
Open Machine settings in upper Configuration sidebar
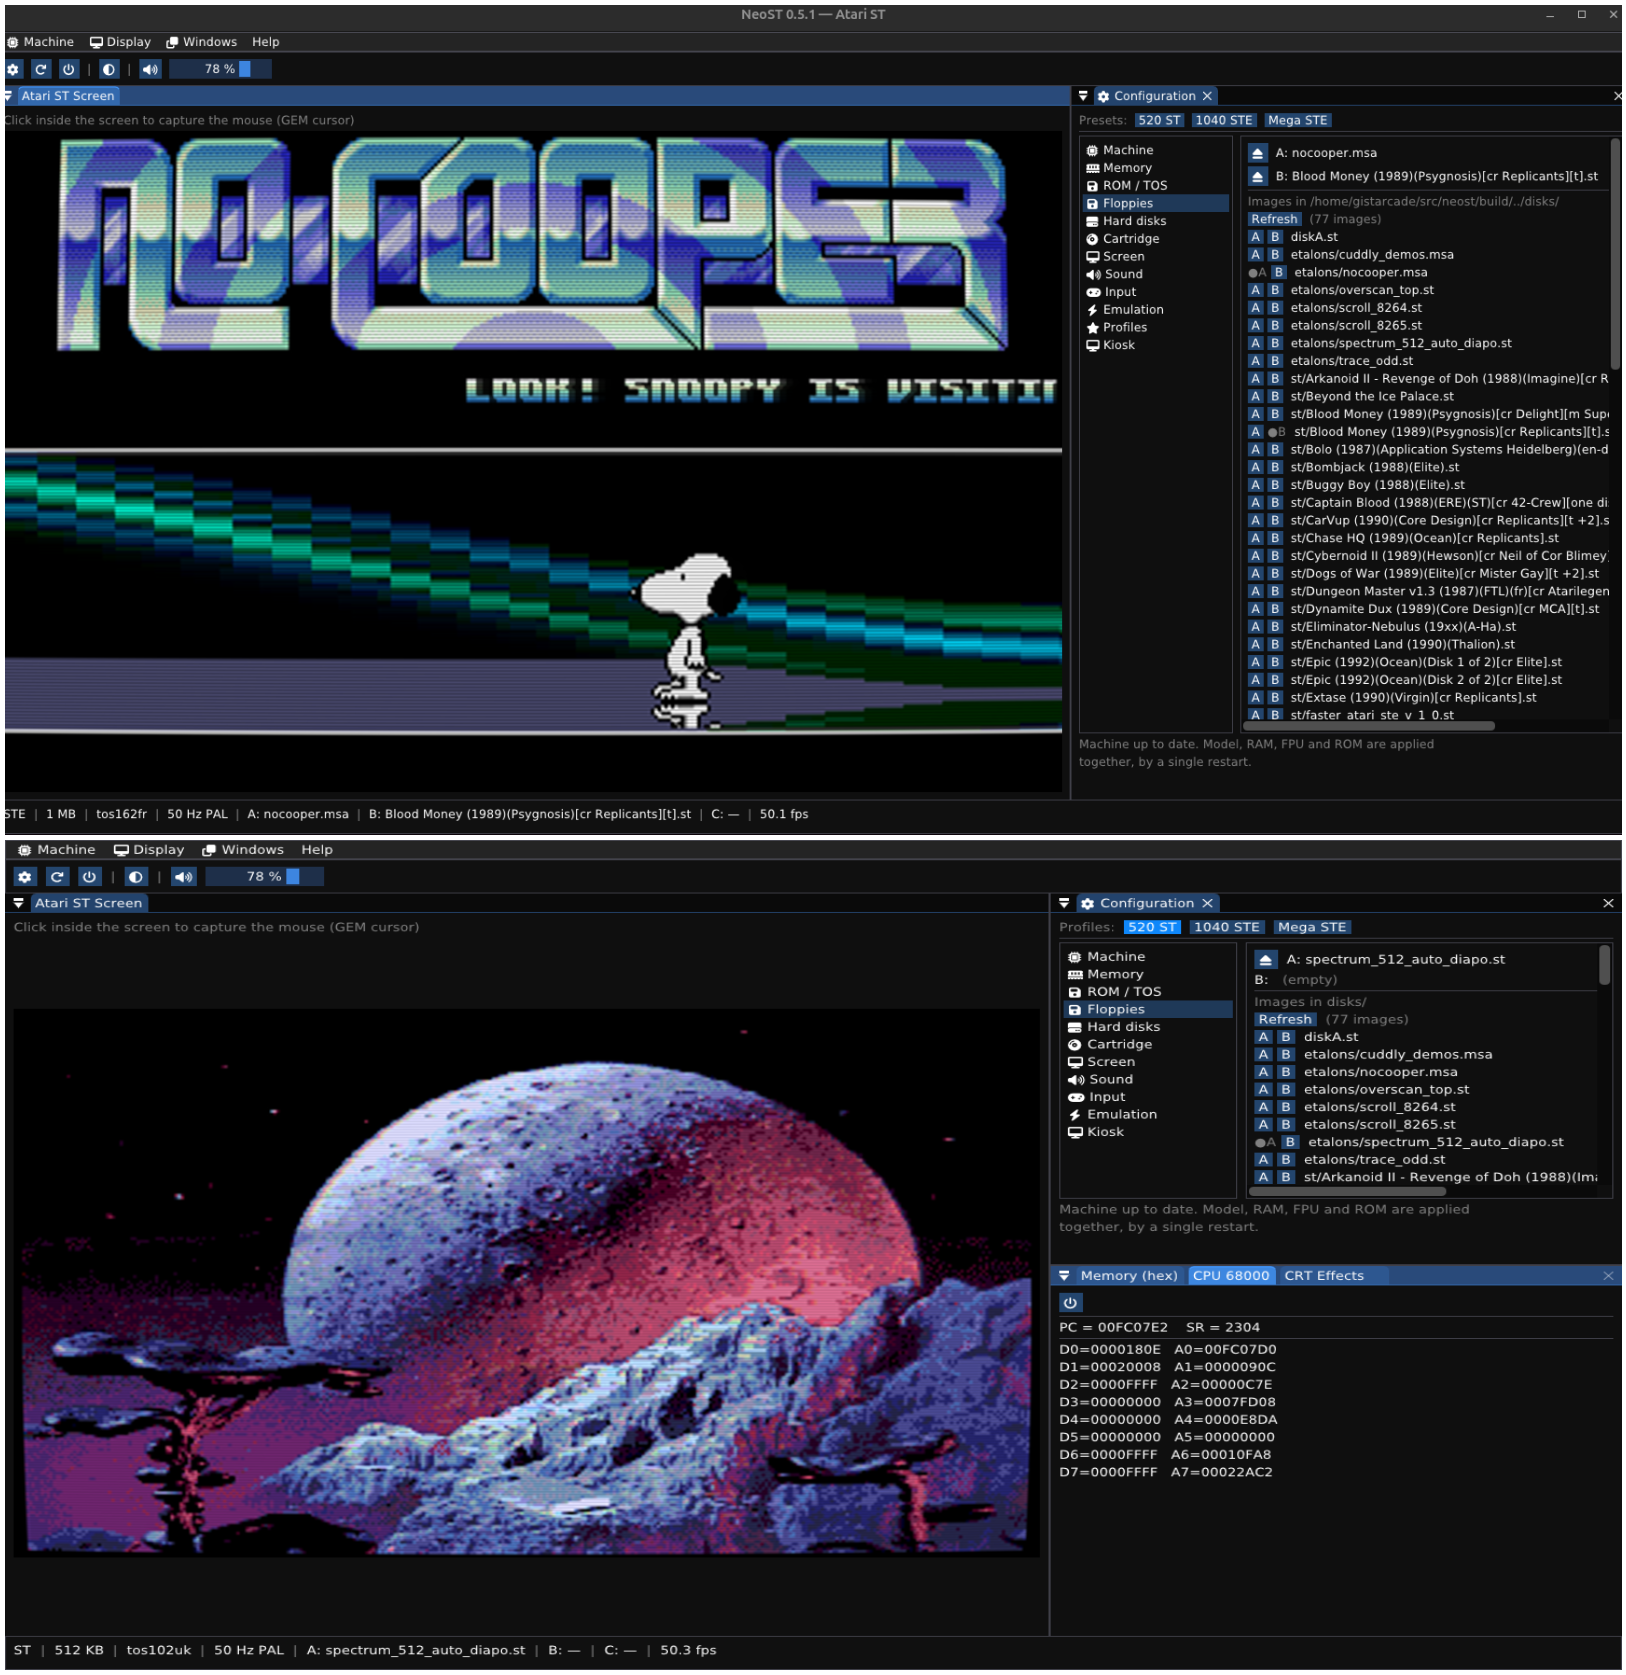tap(1127, 150)
